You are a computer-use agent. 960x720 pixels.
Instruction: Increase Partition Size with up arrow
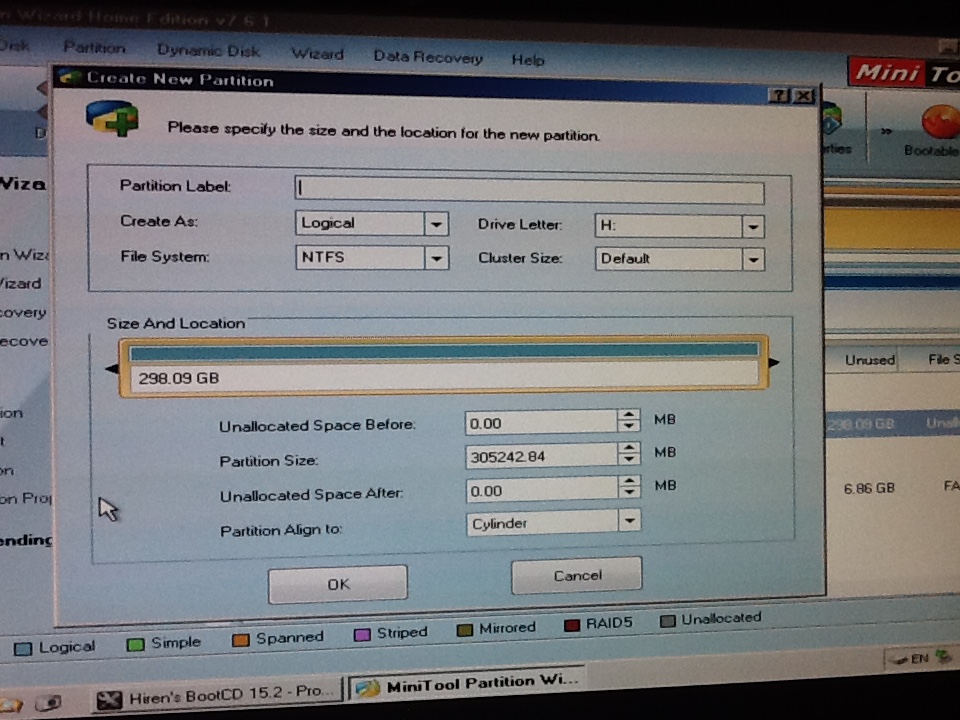tap(629, 449)
